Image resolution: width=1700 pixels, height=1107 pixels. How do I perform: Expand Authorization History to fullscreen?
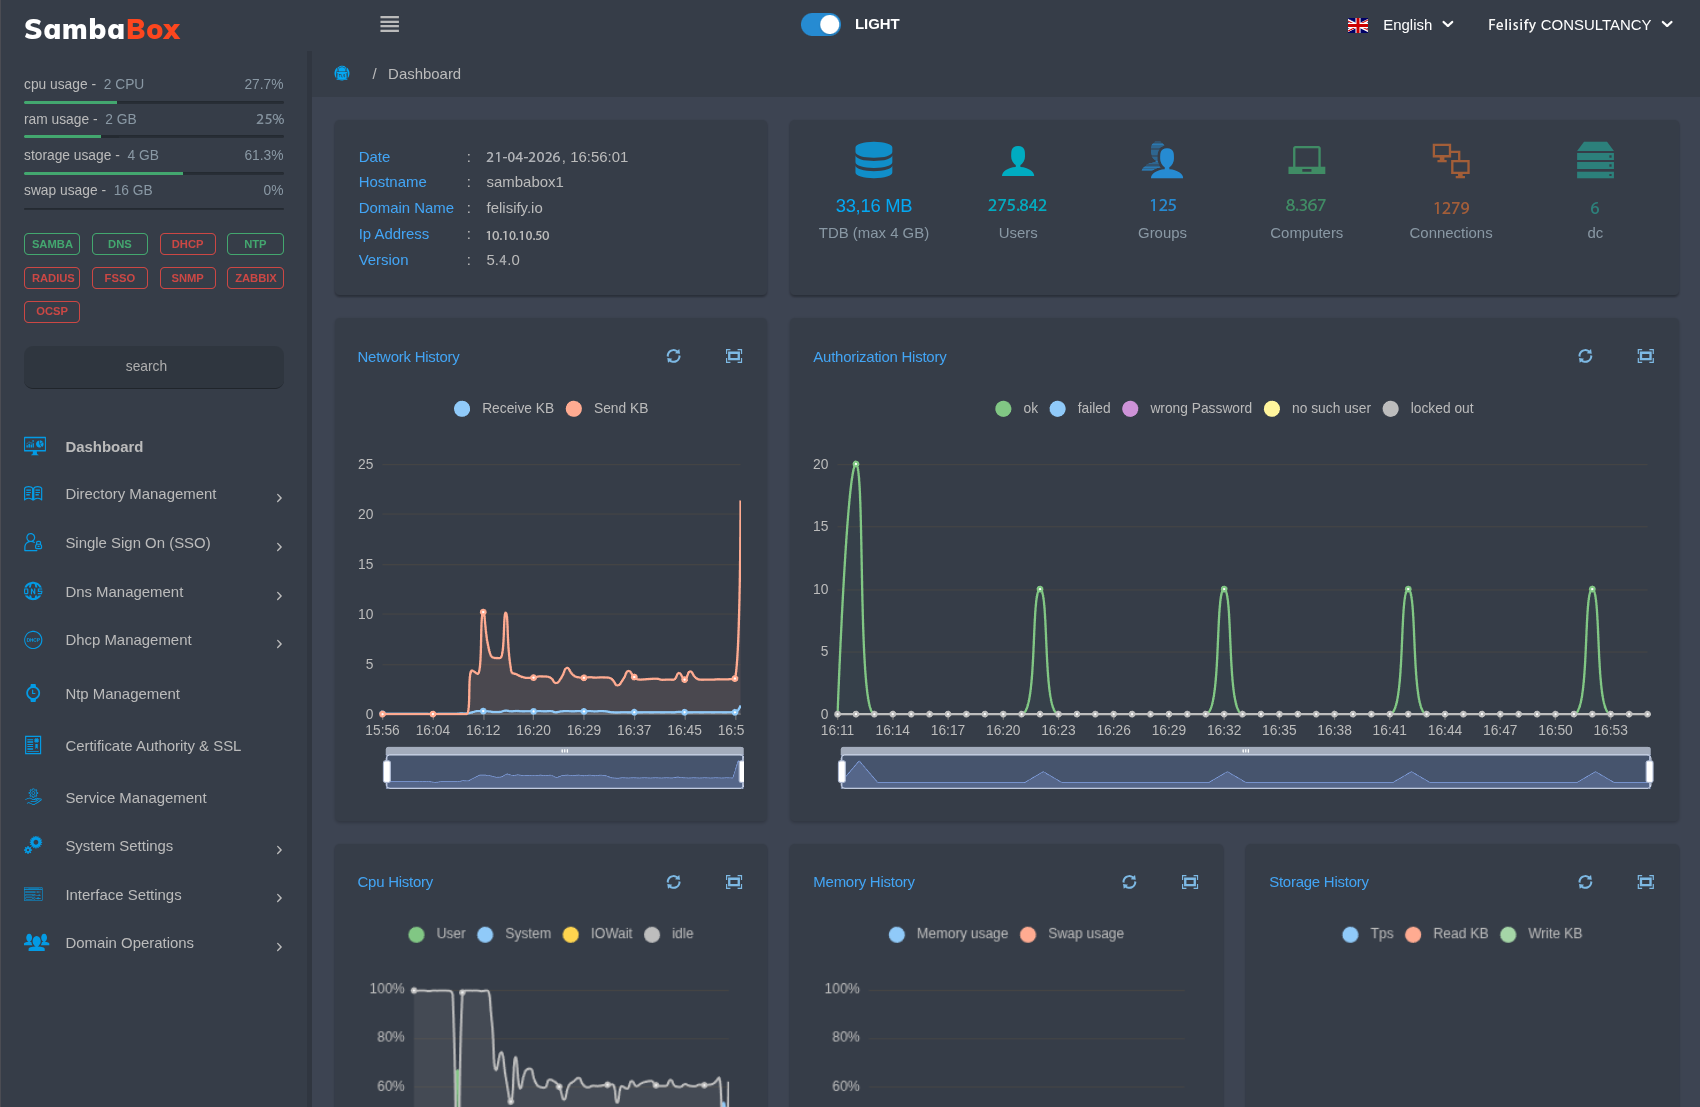coord(1645,356)
